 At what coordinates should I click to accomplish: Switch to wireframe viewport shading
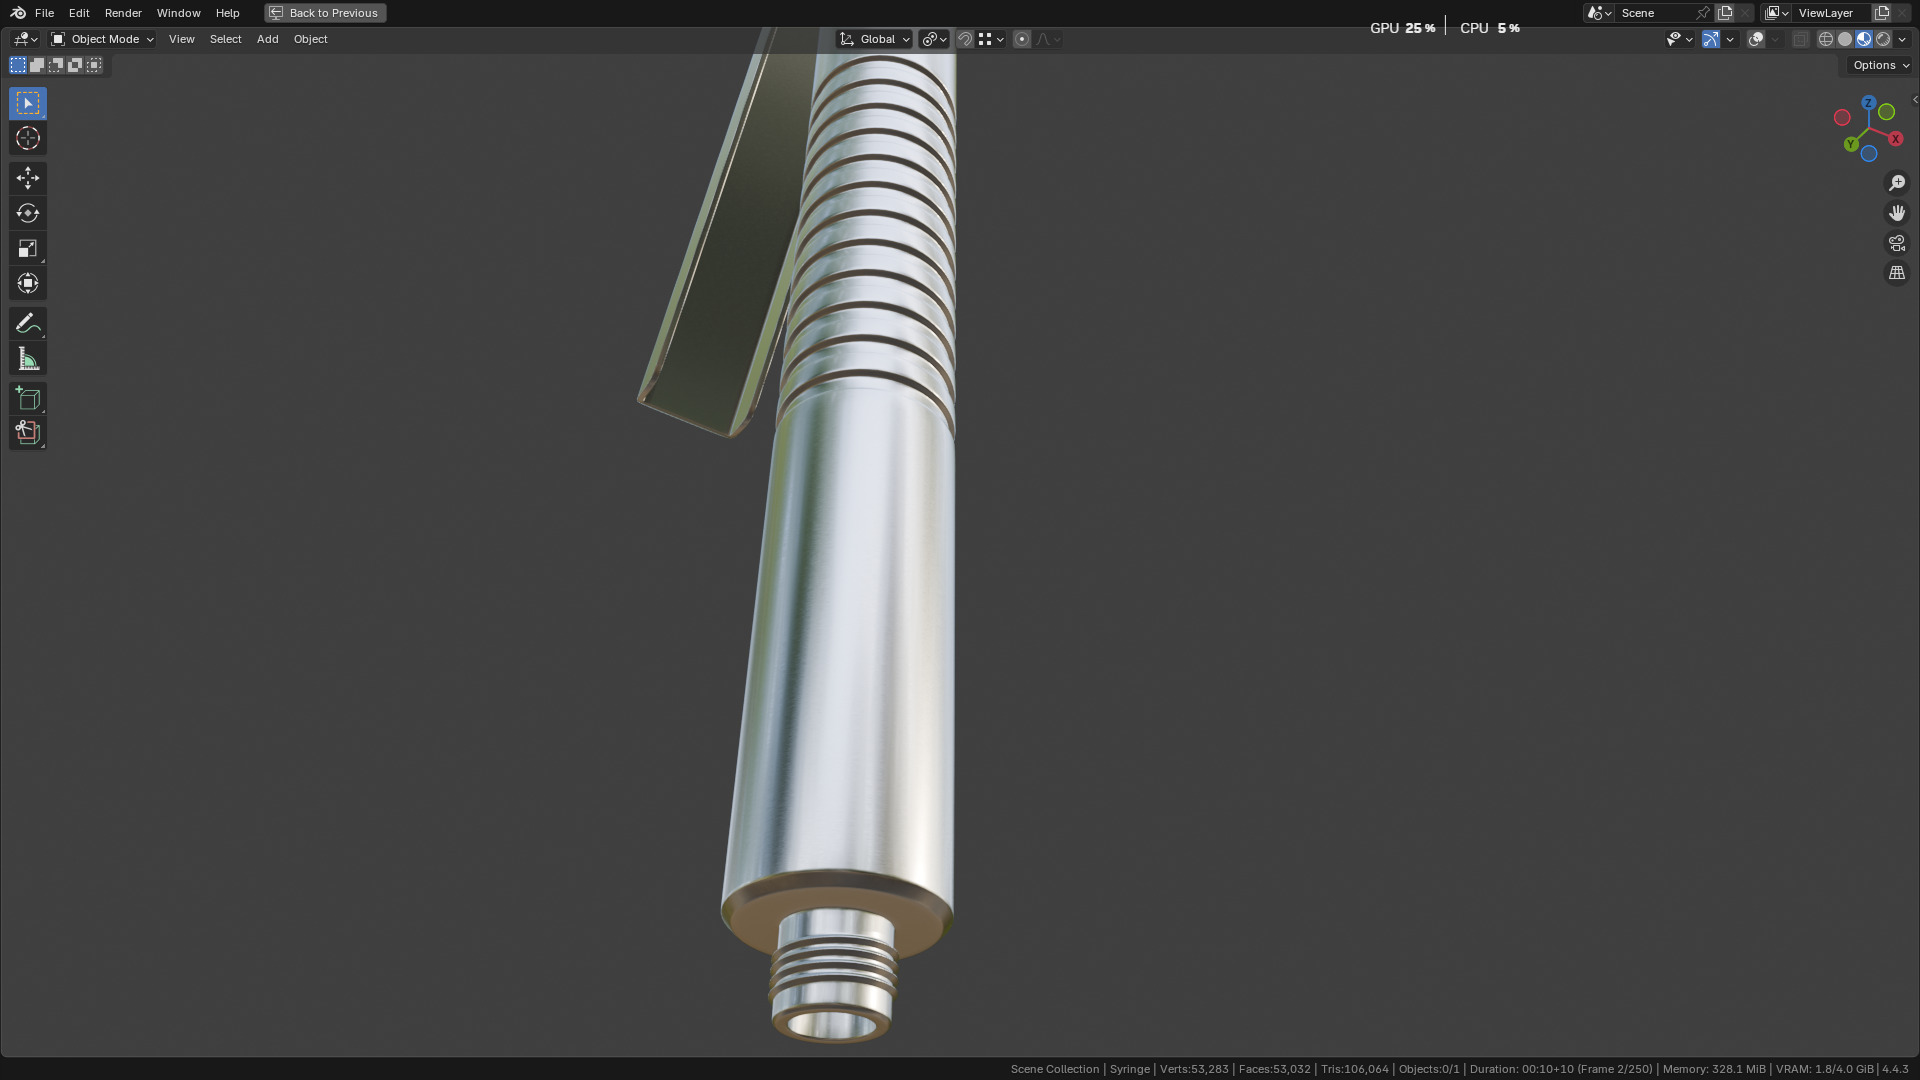point(1825,39)
